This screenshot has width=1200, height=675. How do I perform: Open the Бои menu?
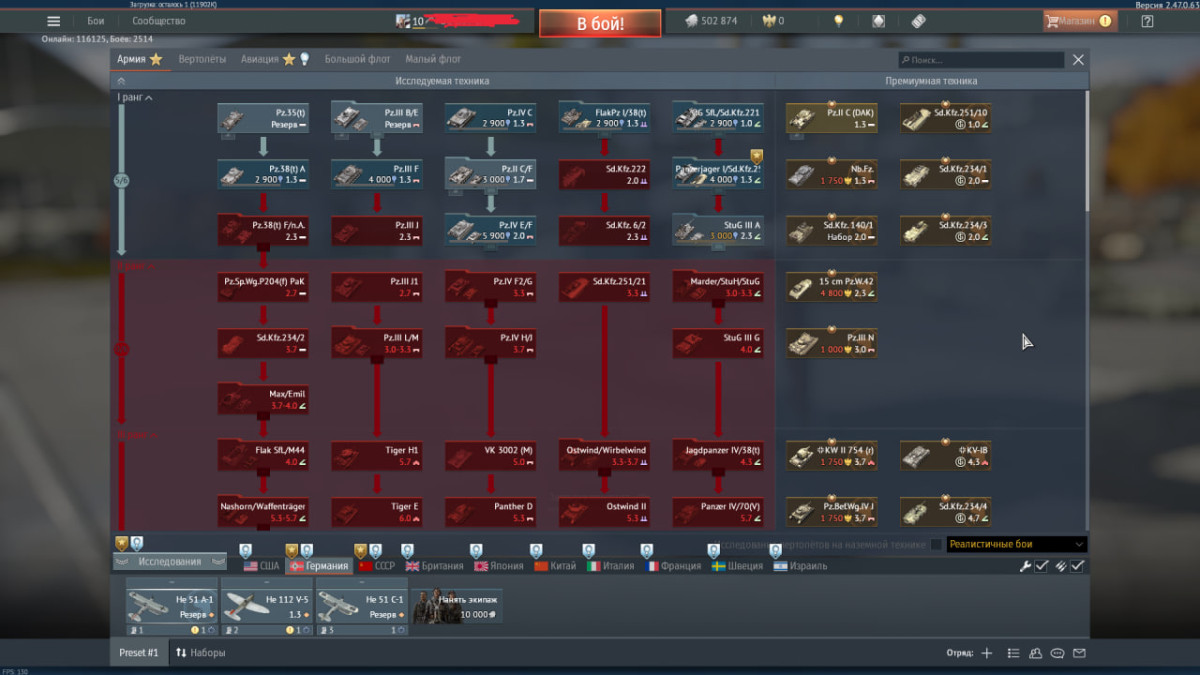click(96, 21)
